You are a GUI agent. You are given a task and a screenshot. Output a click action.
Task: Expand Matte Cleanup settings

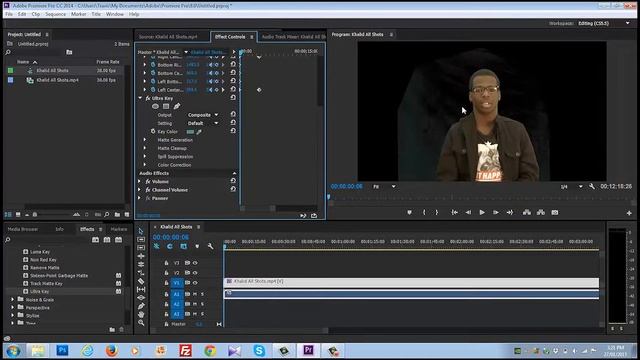tap(144, 148)
